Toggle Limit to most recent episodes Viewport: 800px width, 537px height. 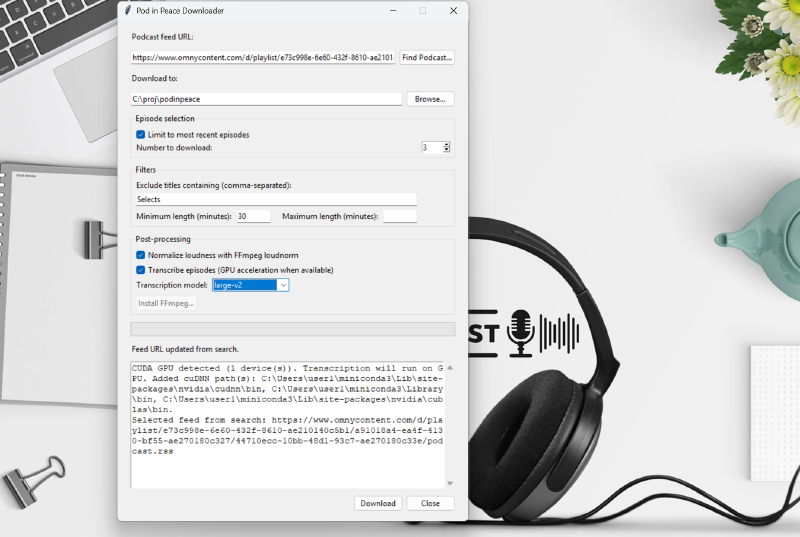pyautogui.click(x=141, y=134)
